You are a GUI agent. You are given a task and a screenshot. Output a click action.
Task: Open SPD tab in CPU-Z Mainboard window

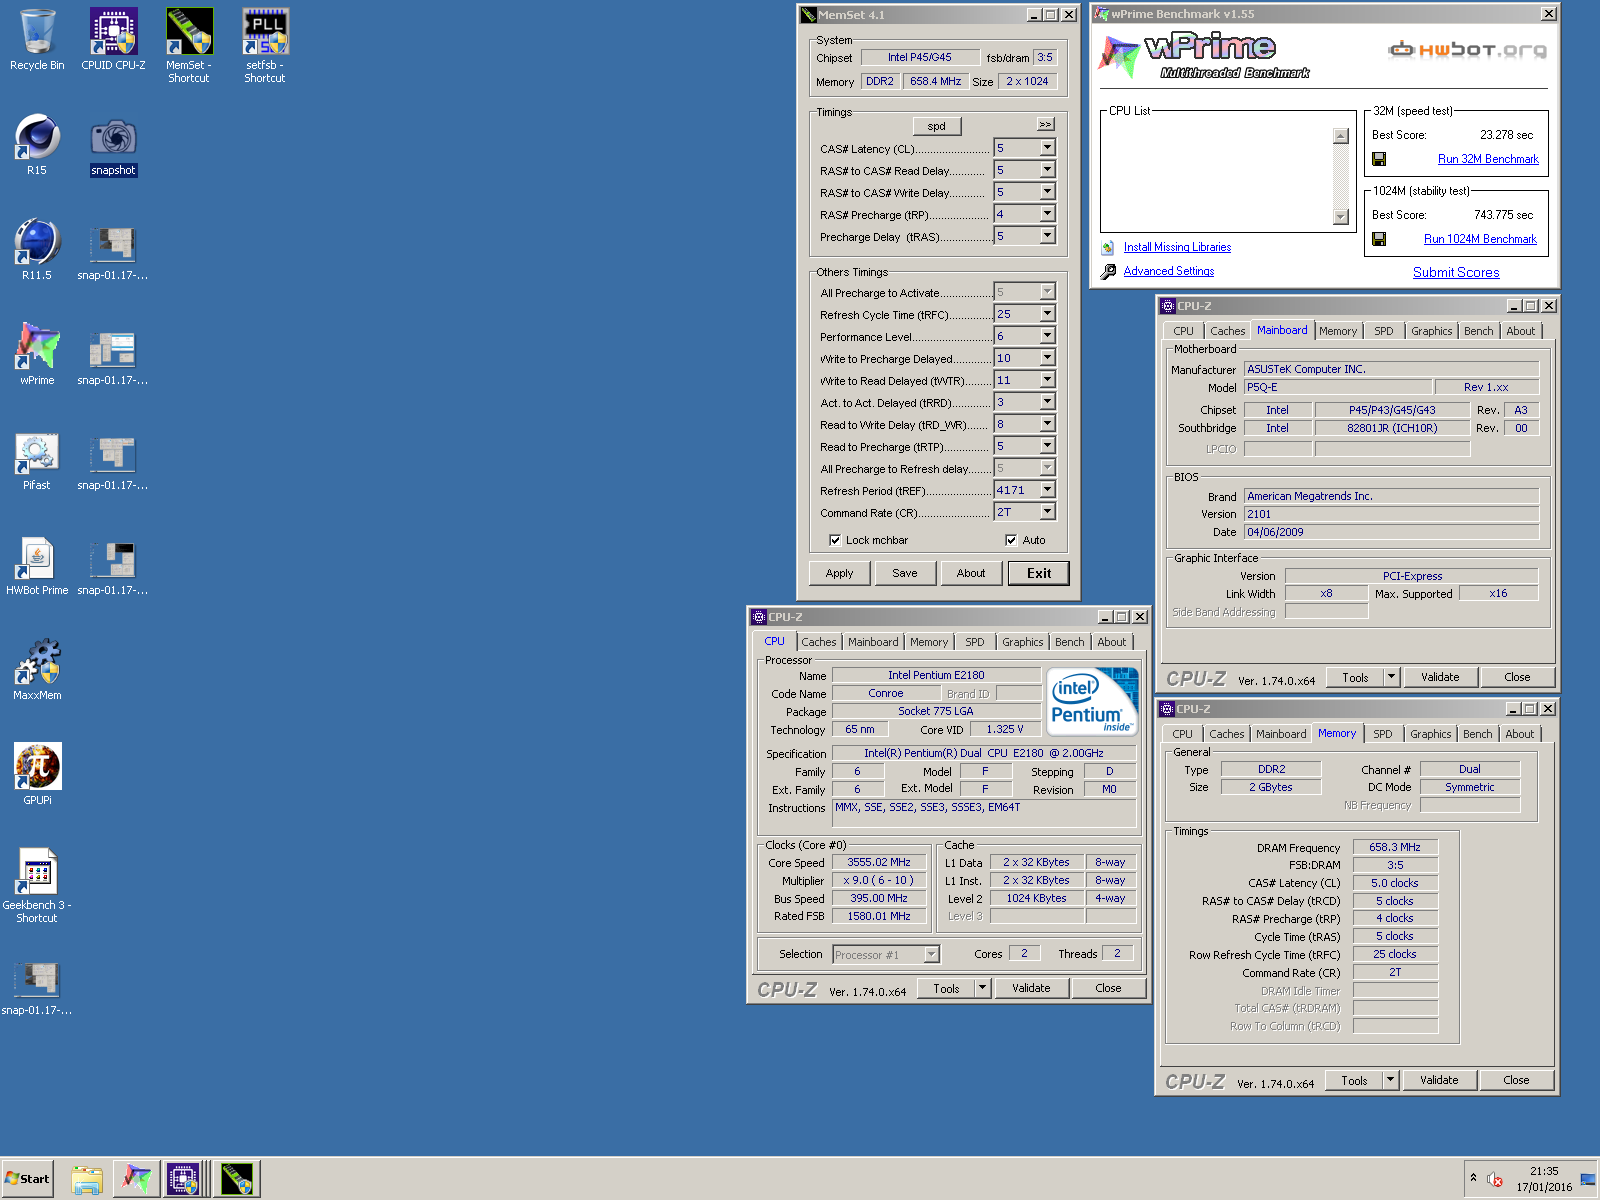click(1383, 331)
